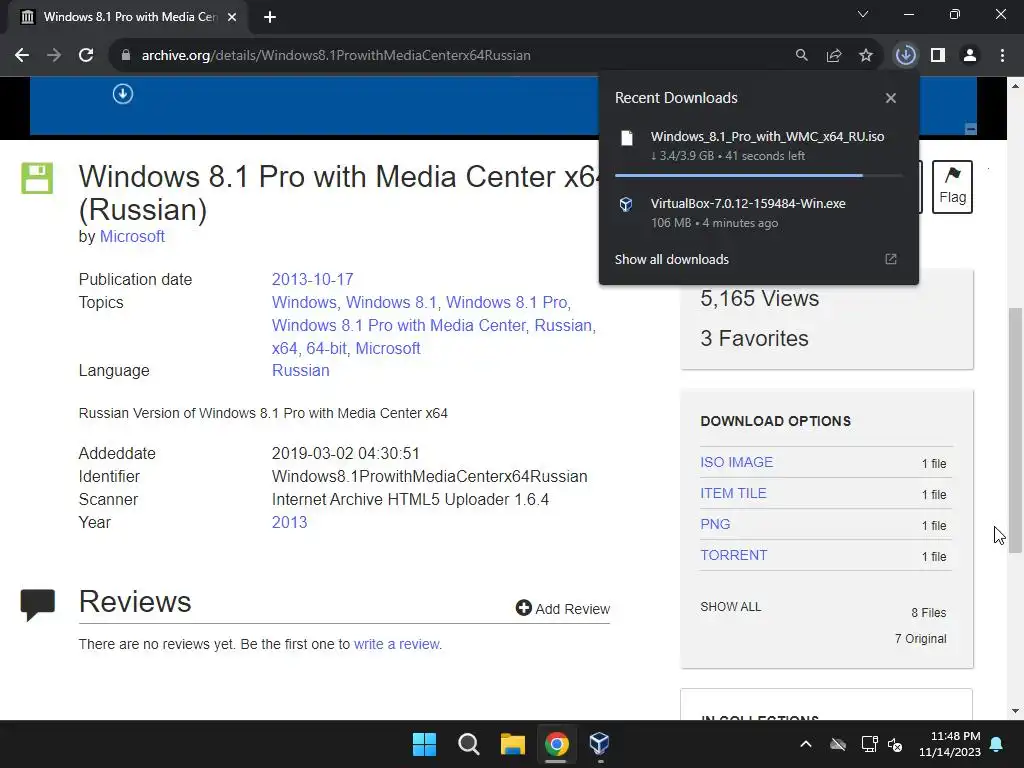Image resolution: width=1024 pixels, height=768 pixels.
Task: Open the network tray icon
Action: (x=869, y=744)
